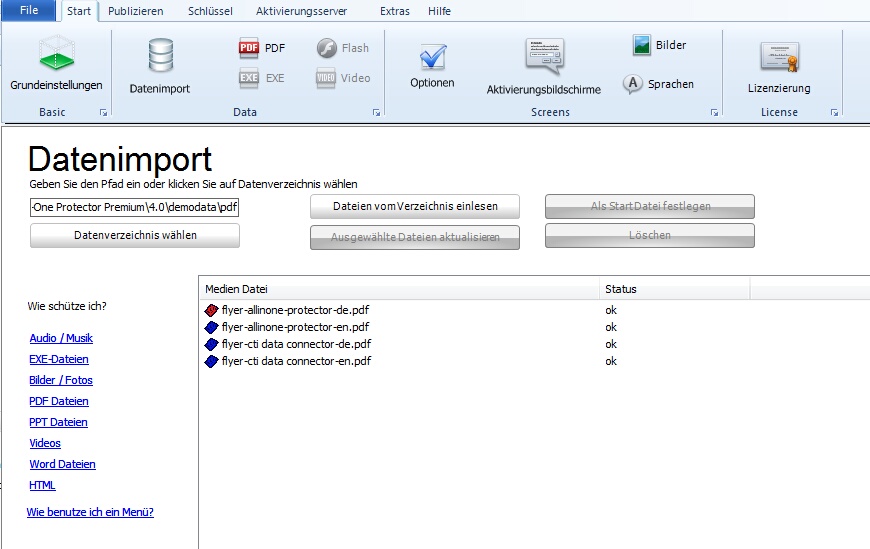This screenshot has height=549, width=870.
Task: Open the File menu
Action: click(29, 11)
